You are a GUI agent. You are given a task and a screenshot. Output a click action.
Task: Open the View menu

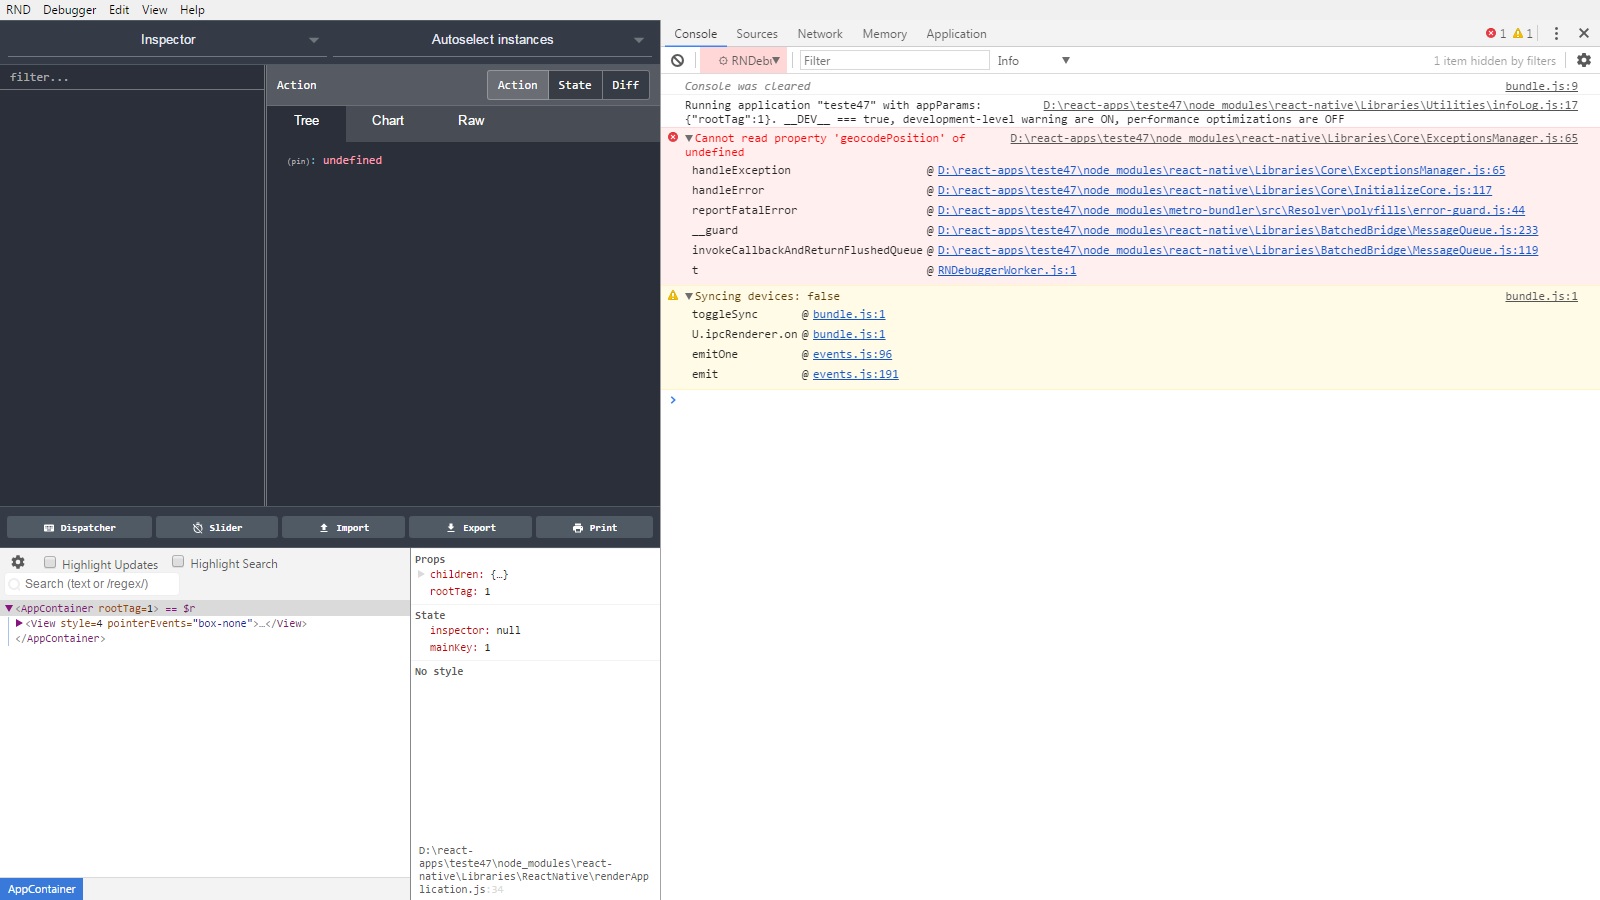[154, 10]
